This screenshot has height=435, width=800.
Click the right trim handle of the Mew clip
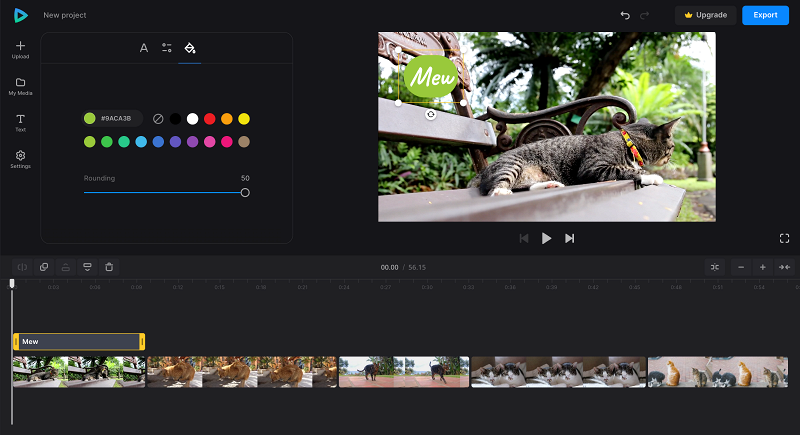142,342
